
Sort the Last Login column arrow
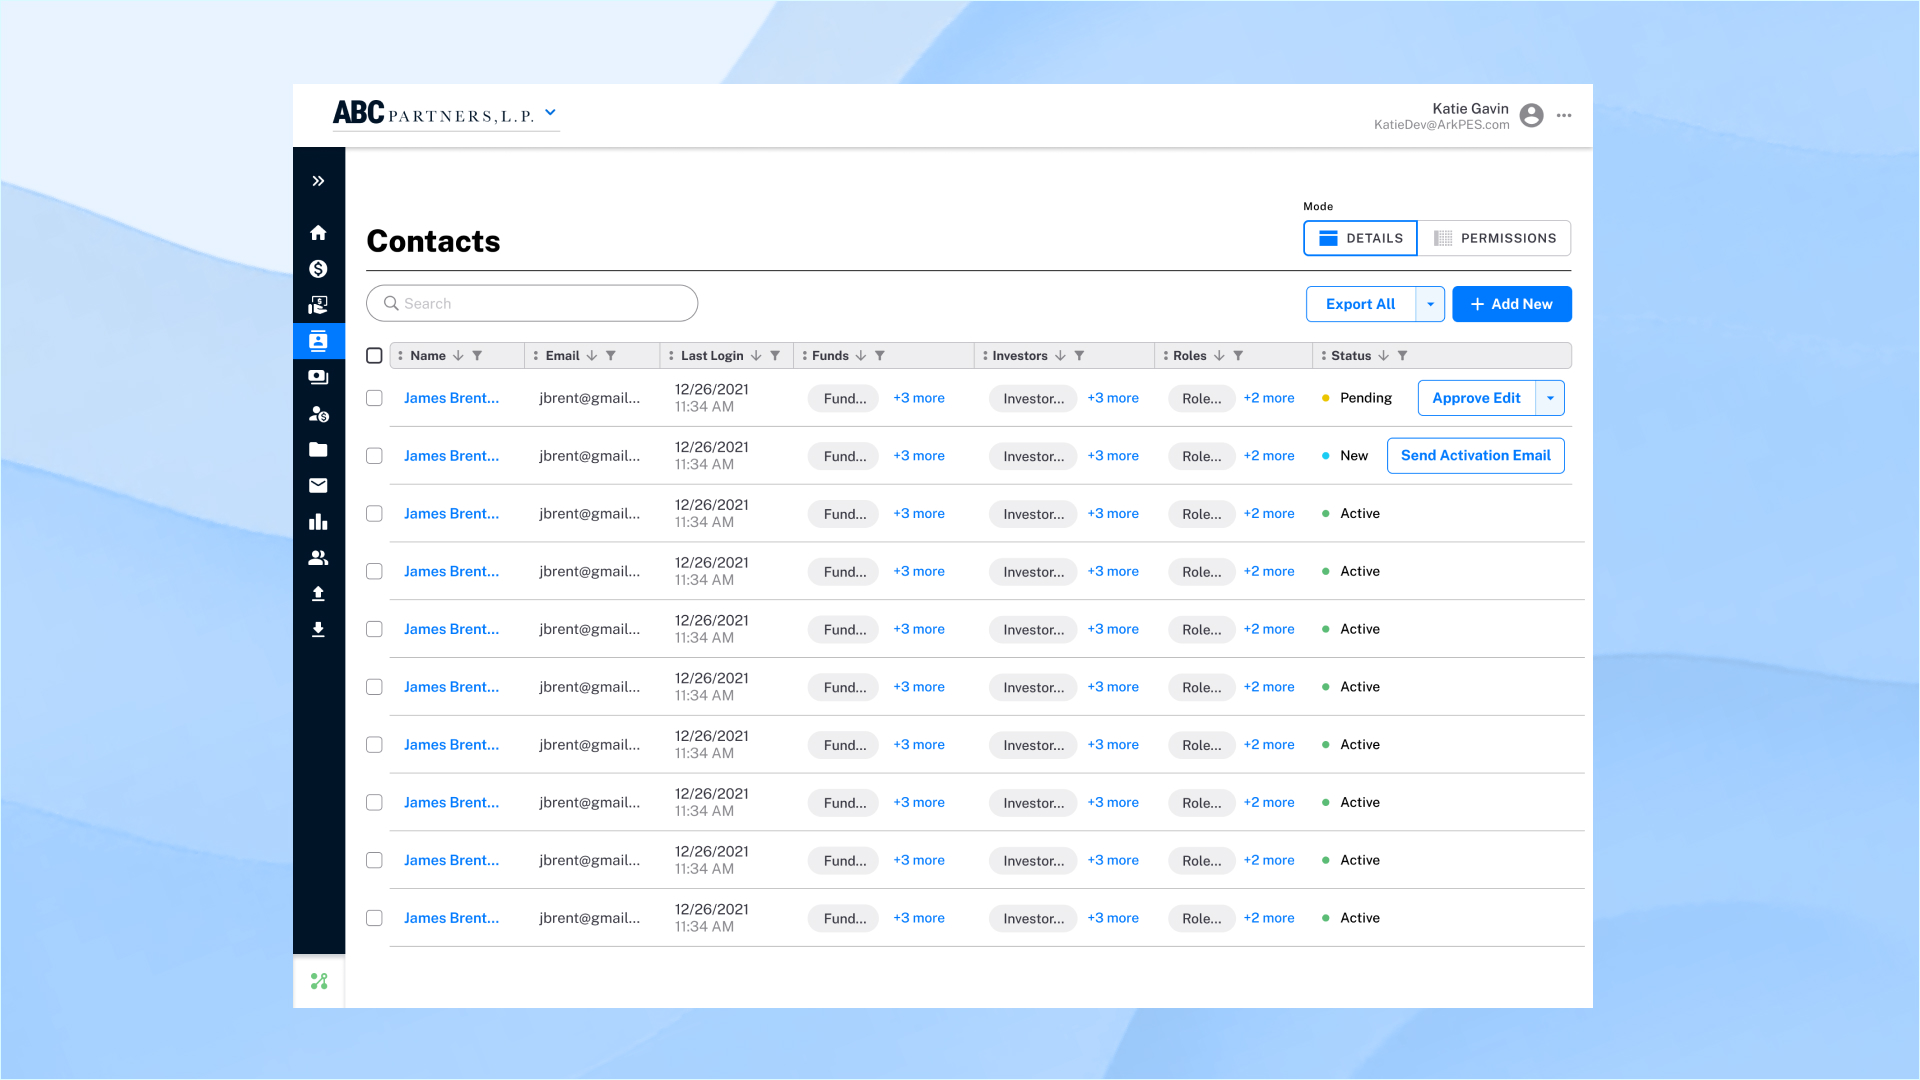[x=756, y=356]
